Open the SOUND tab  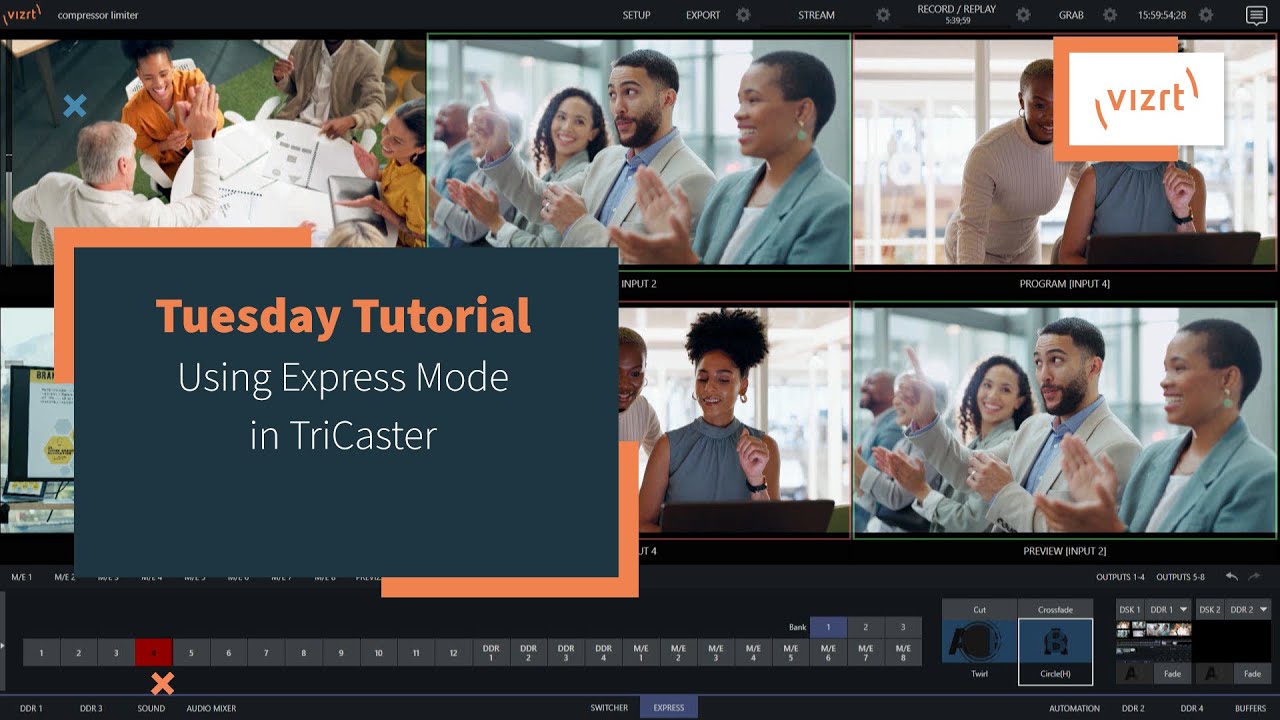point(151,708)
